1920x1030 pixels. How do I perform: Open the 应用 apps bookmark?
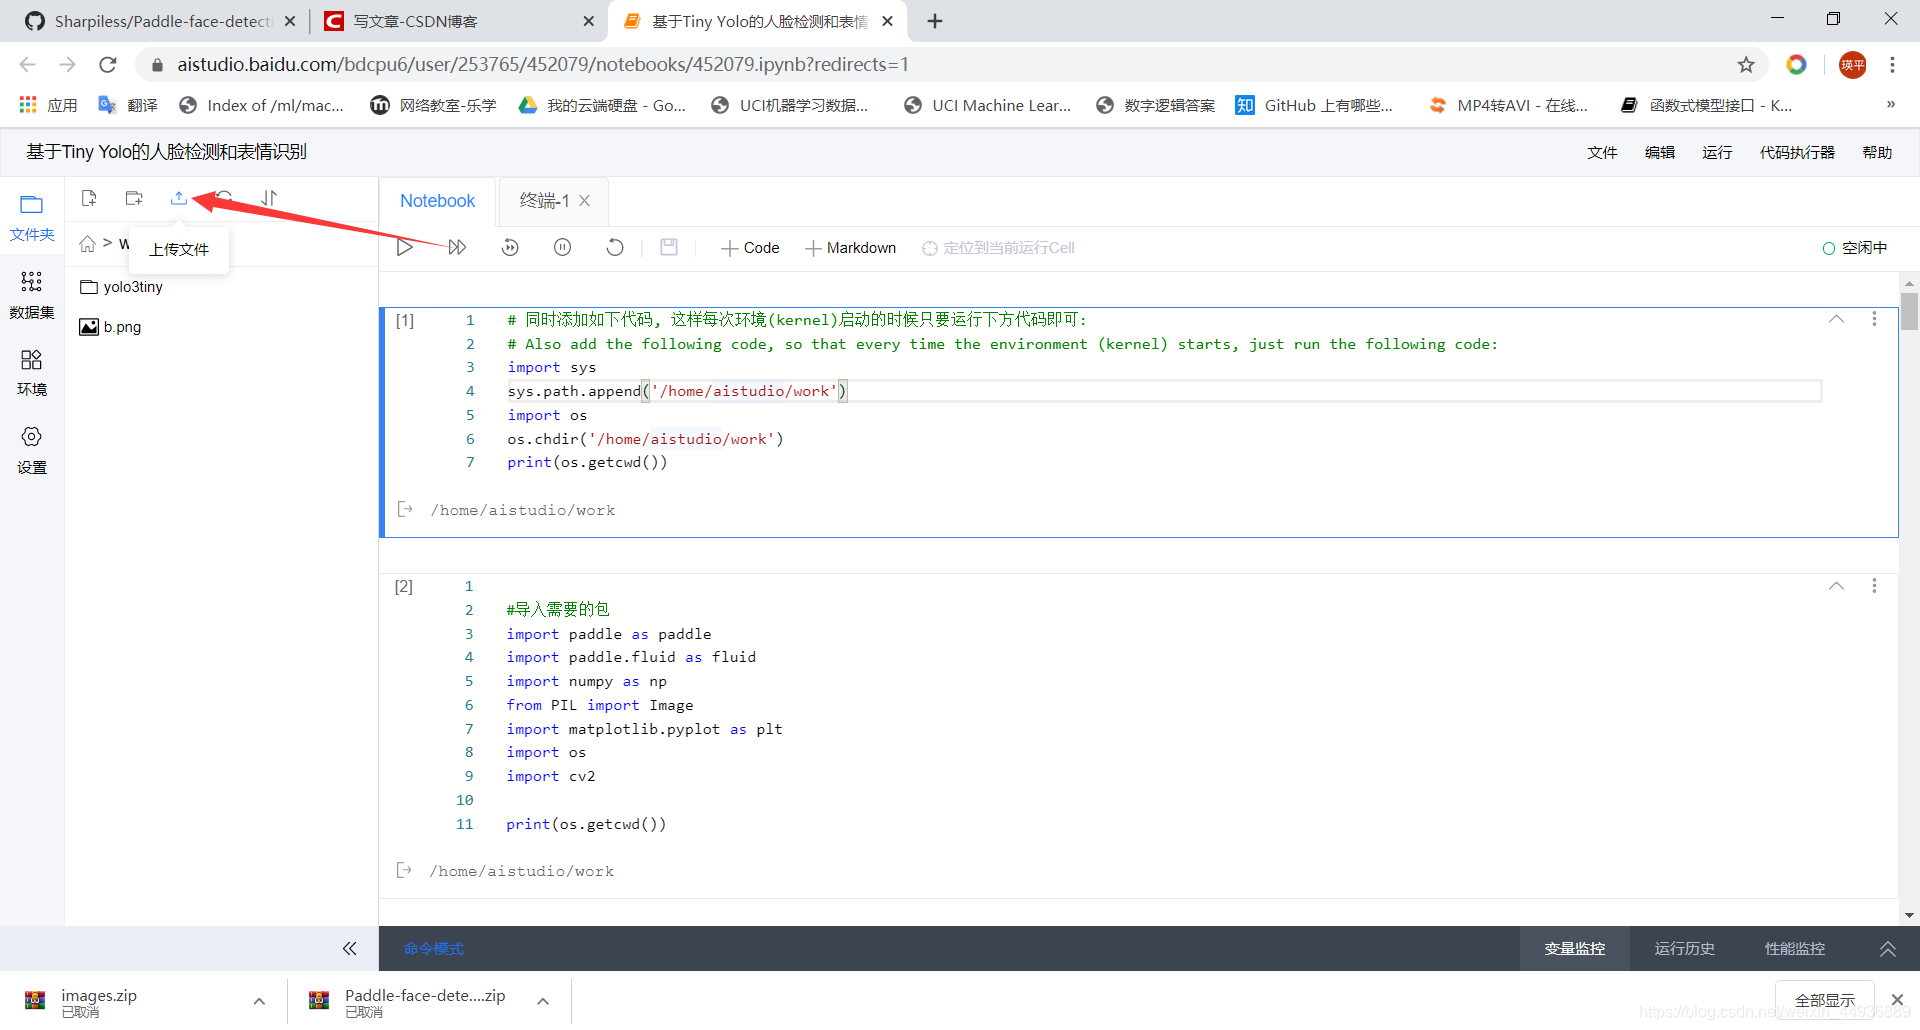pos(48,105)
